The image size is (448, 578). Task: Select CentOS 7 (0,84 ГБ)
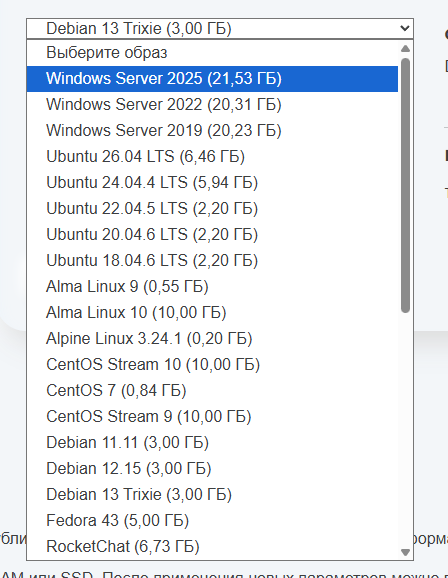[x=212, y=390]
